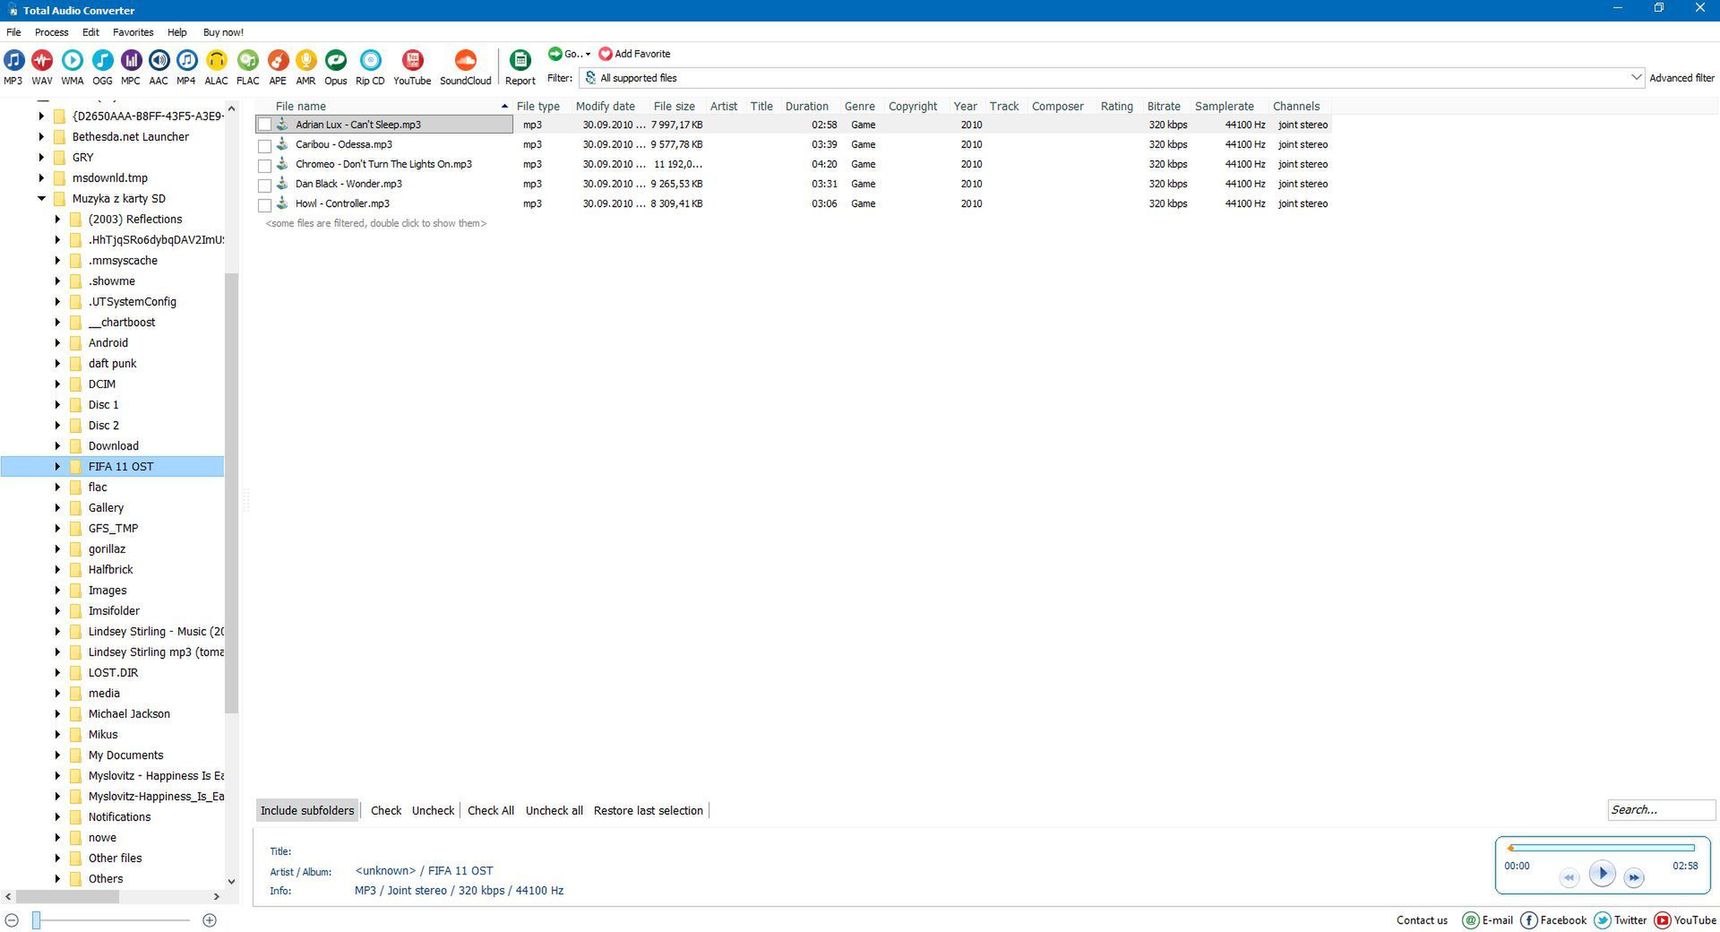Viewport: 1720px width, 932px height.
Task: Open the Facebook link icon
Action: [x=1529, y=920]
